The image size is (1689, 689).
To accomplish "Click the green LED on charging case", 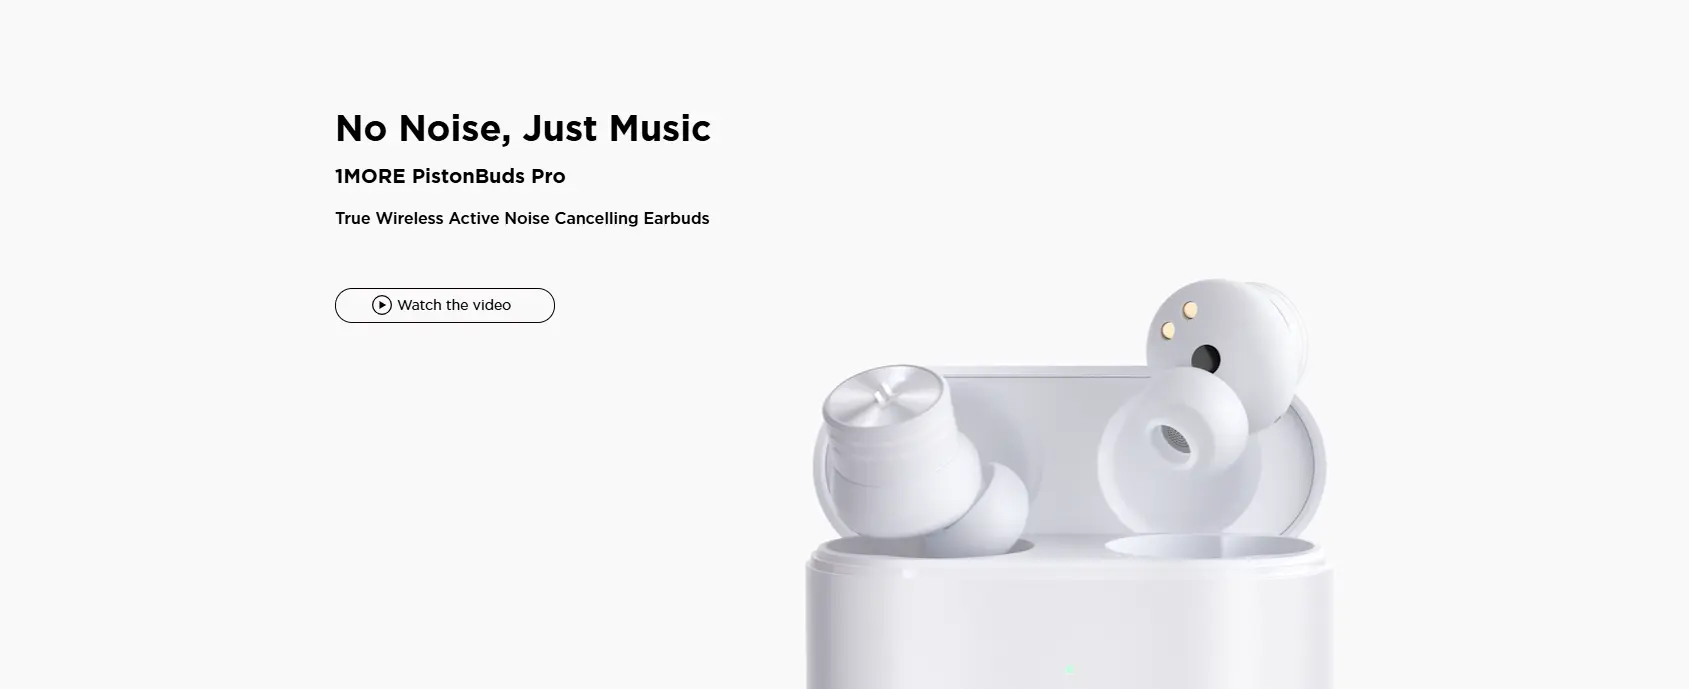I will pos(1069,670).
